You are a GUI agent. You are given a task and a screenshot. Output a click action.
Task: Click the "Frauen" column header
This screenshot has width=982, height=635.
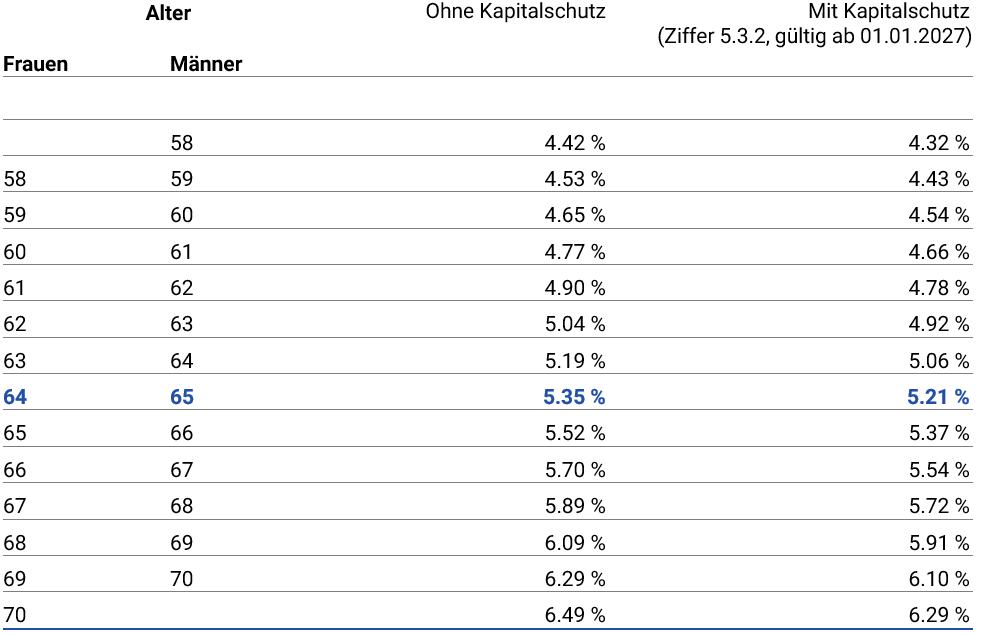pos(36,65)
